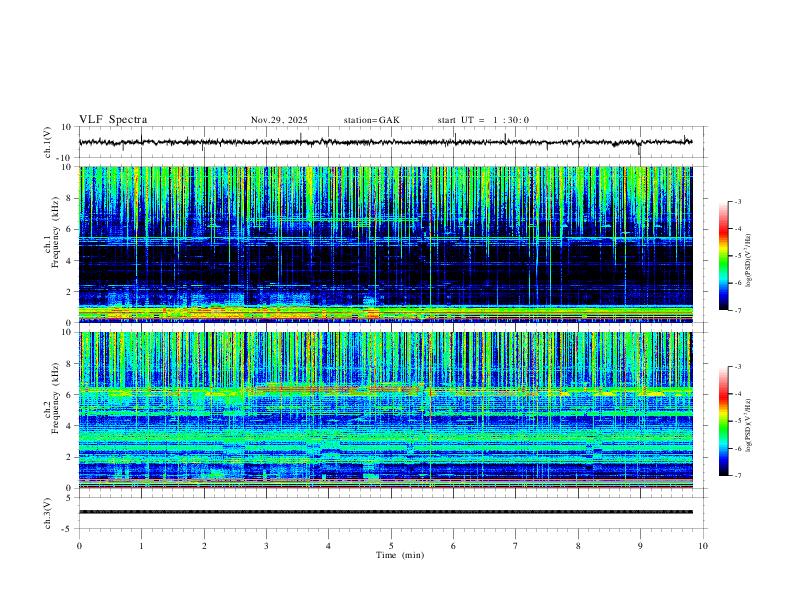
Task: Click the log(PSD) label beside ch.1 color bar
Action: 749,260
